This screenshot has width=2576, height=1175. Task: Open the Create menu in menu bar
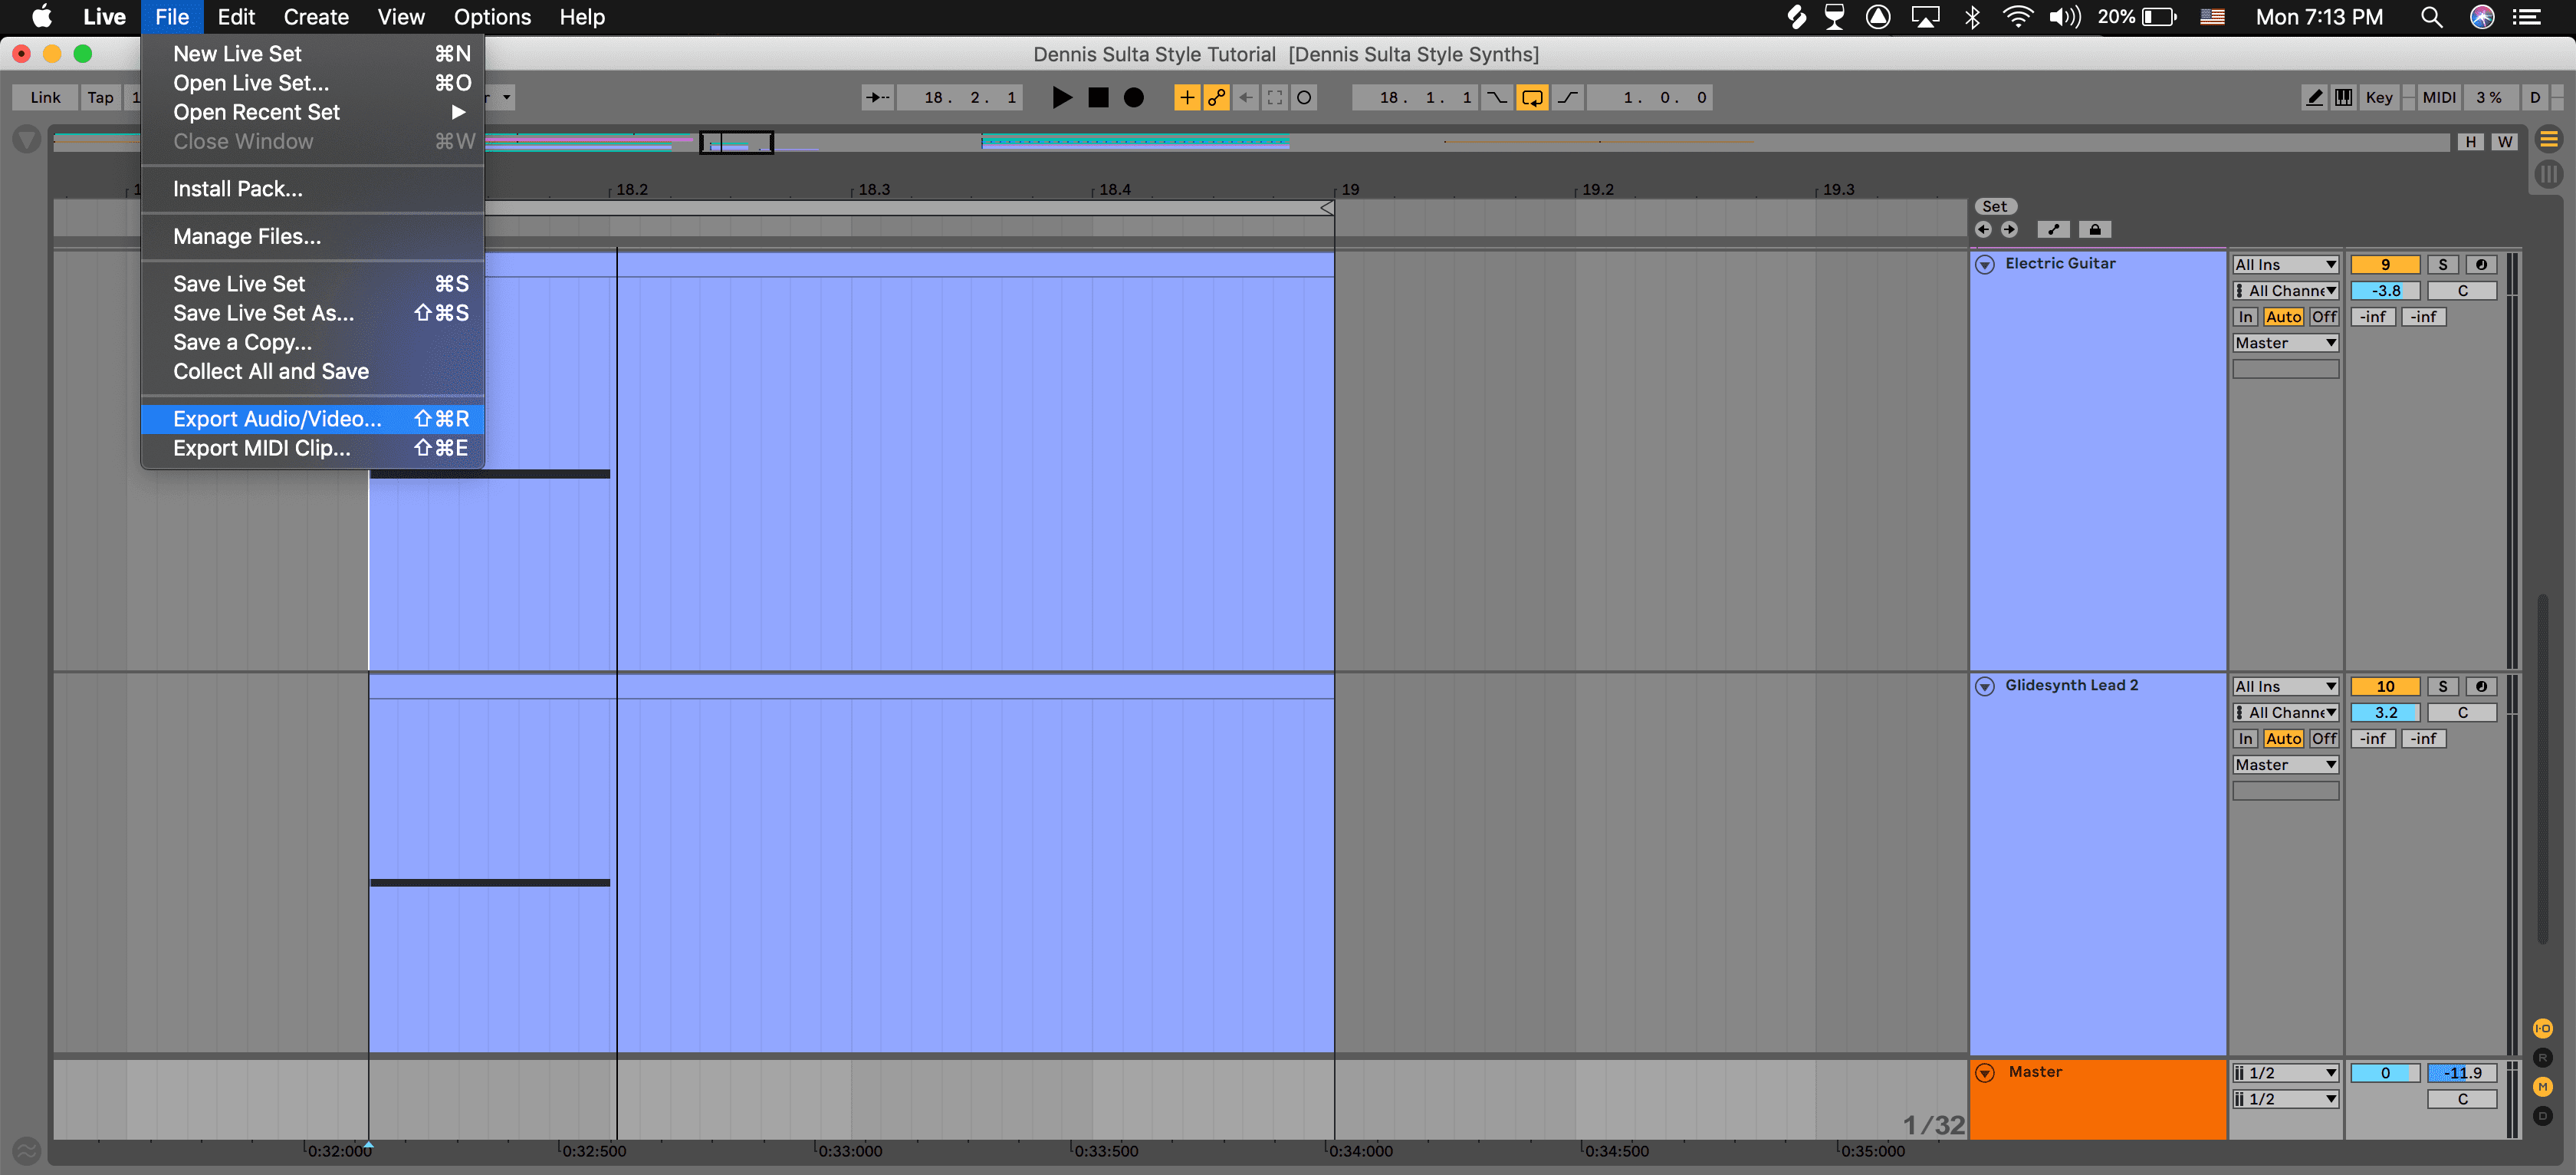pos(316,17)
